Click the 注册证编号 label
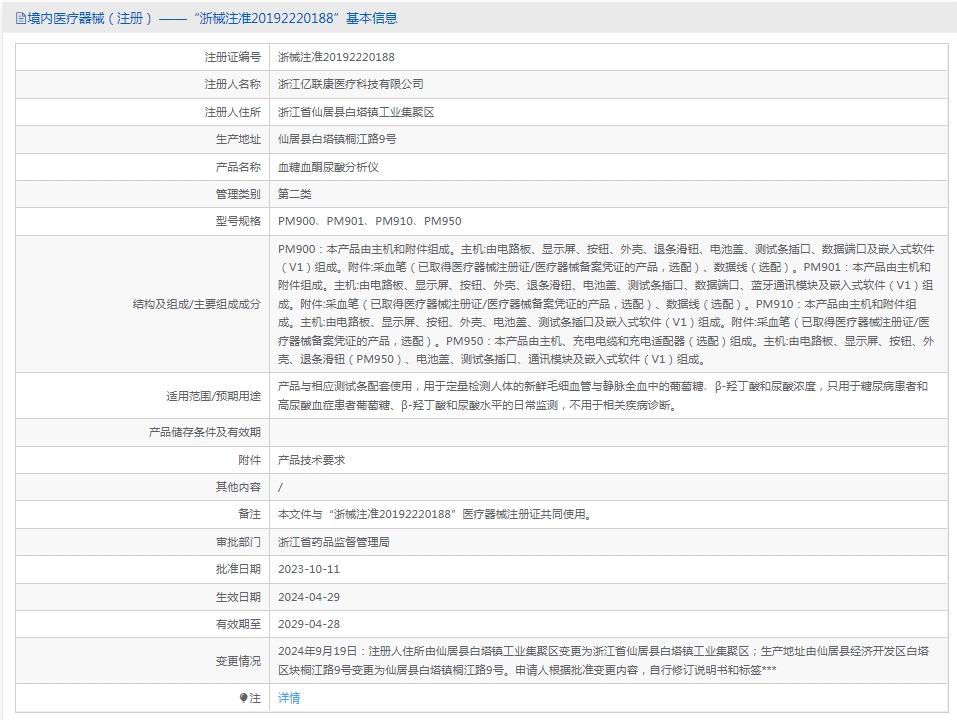 pos(233,57)
